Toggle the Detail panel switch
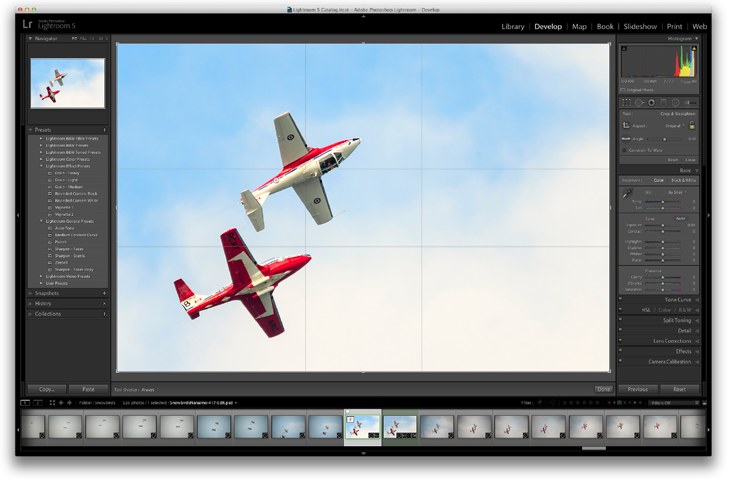Screen dimensions: 731x483 tap(621, 331)
